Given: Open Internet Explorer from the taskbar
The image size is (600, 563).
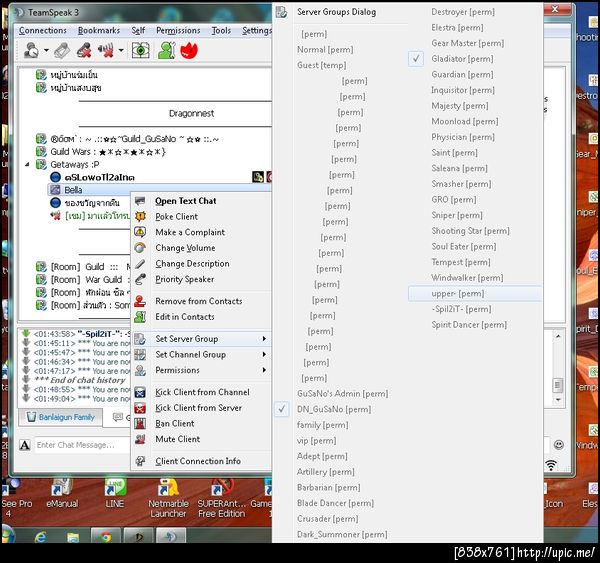Looking at the screenshot, I should tap(40, 537).
